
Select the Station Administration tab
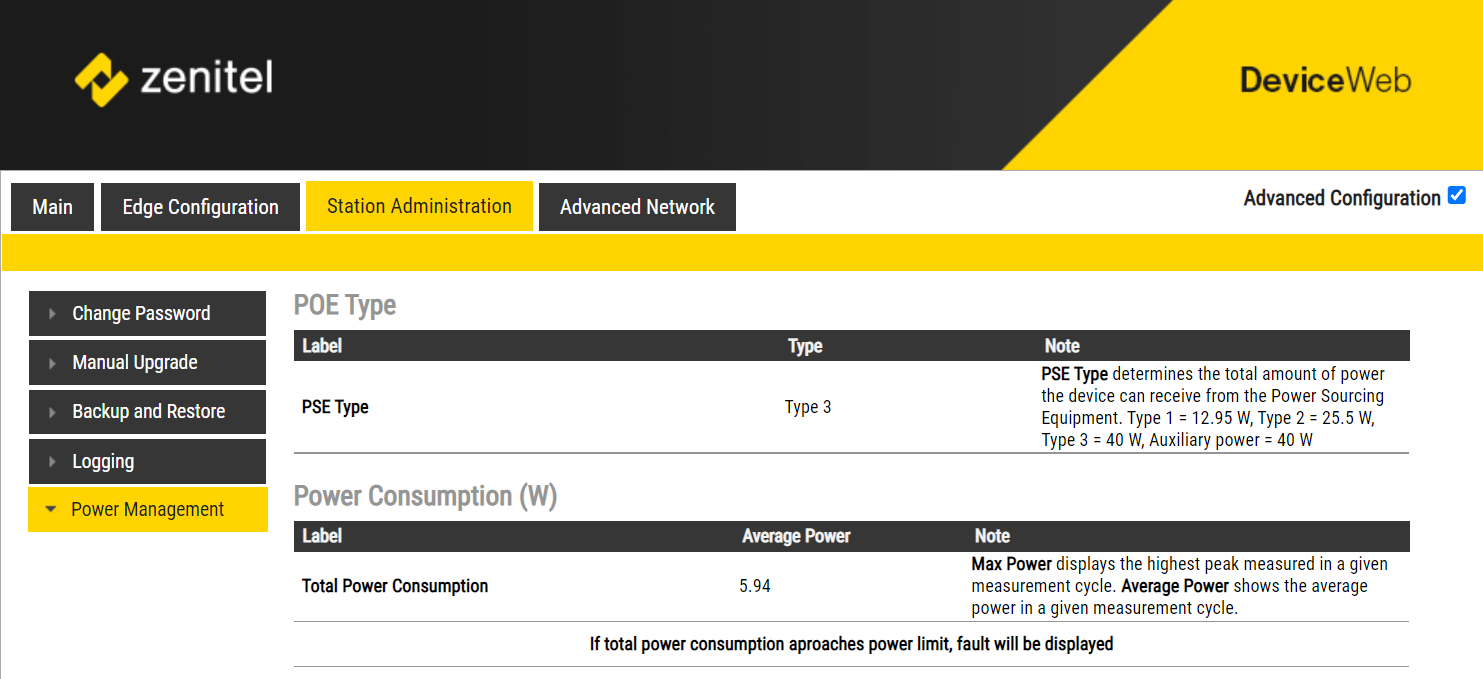click(419, 206)
